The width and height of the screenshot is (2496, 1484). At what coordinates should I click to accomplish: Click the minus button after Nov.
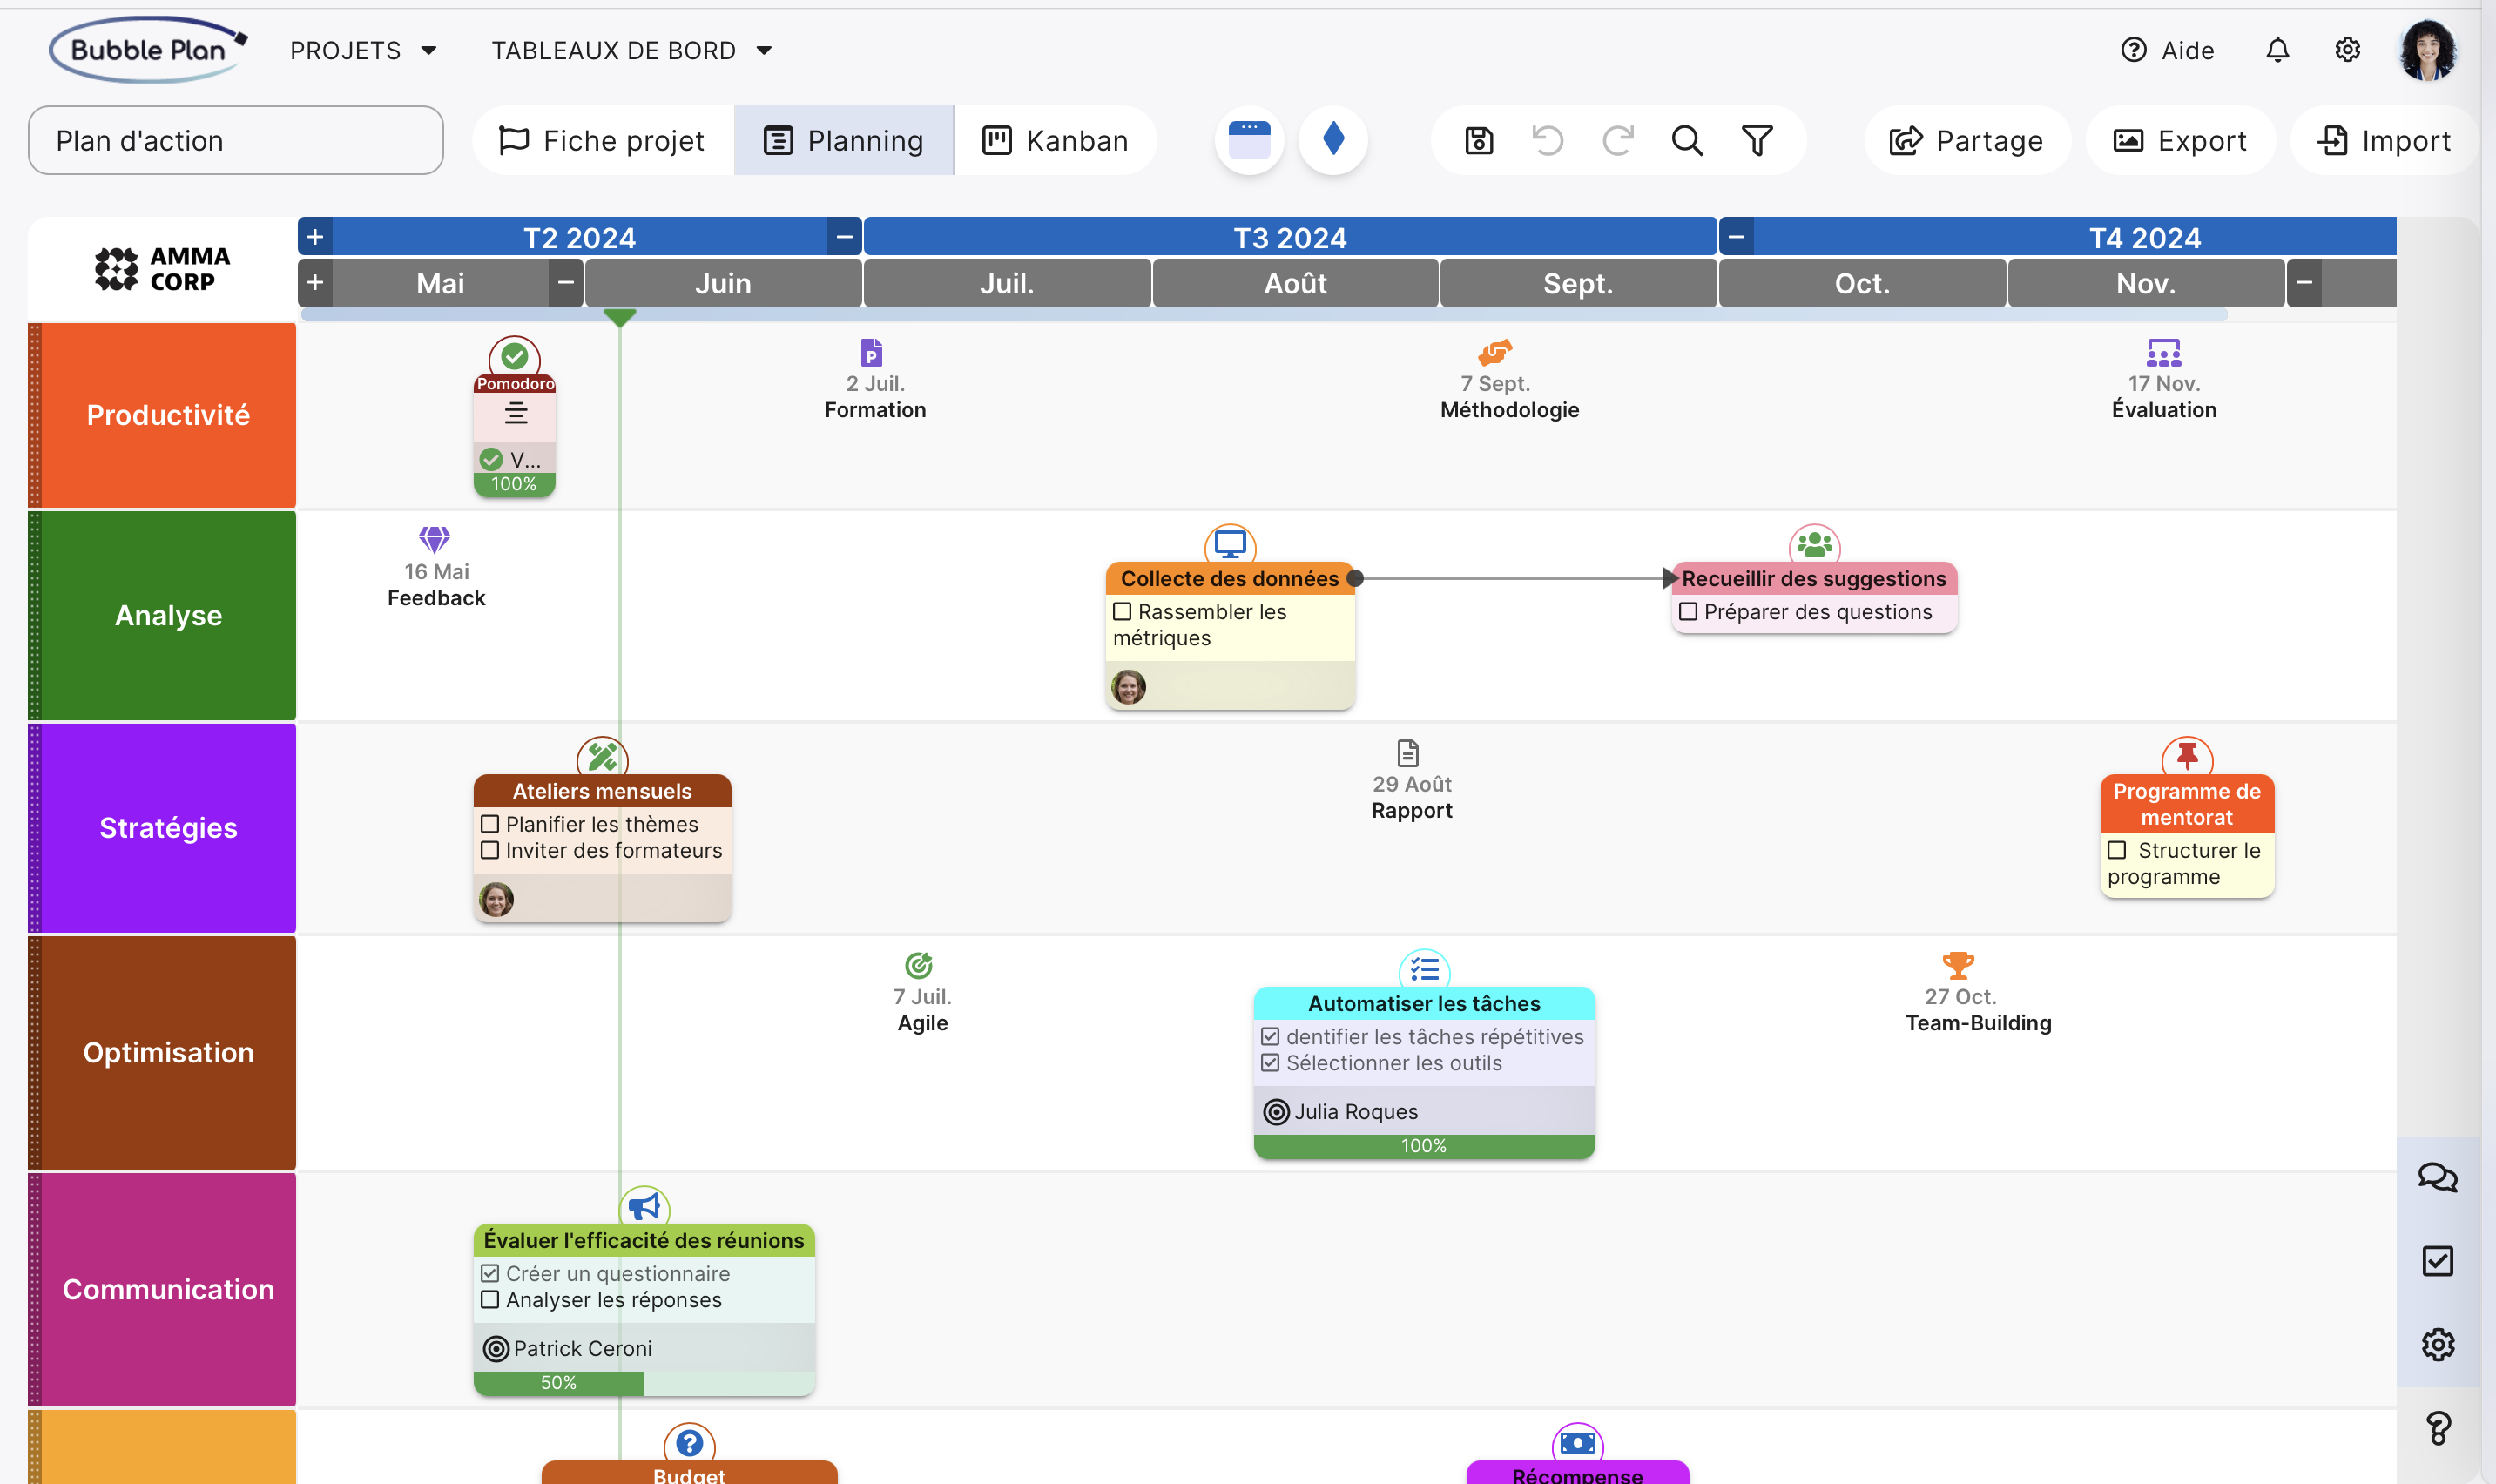pyautogui.click(x=2304, y=283)
